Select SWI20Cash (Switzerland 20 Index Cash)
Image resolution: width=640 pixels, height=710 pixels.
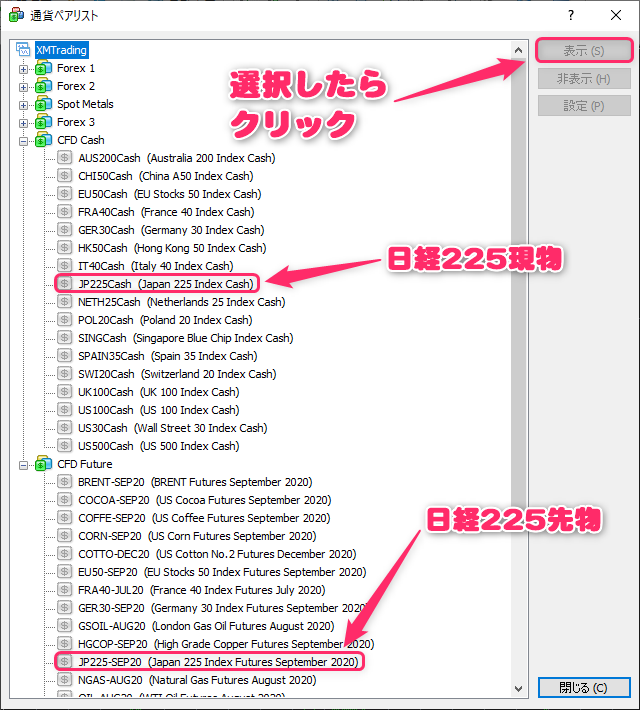coord(177,374)
